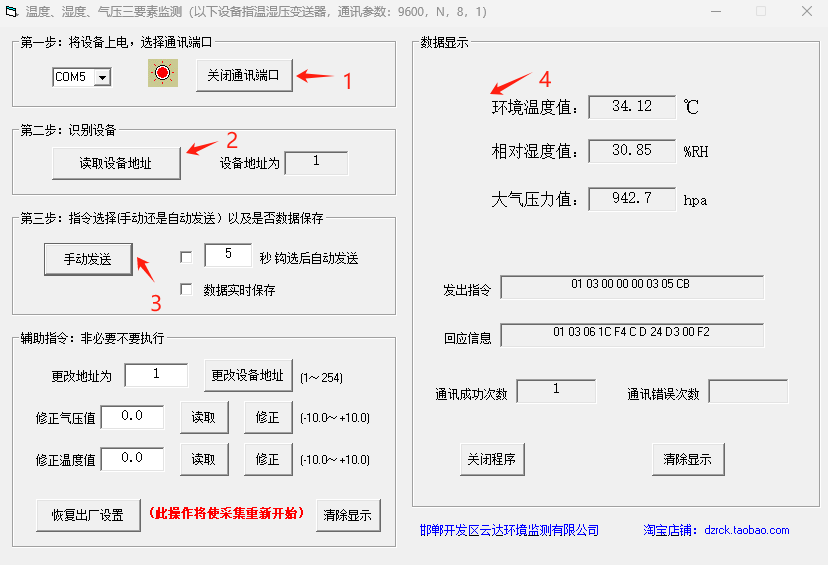Click the 修正气压值 input field
This screenshot has height=565, width=828.
tap(132, 416)
